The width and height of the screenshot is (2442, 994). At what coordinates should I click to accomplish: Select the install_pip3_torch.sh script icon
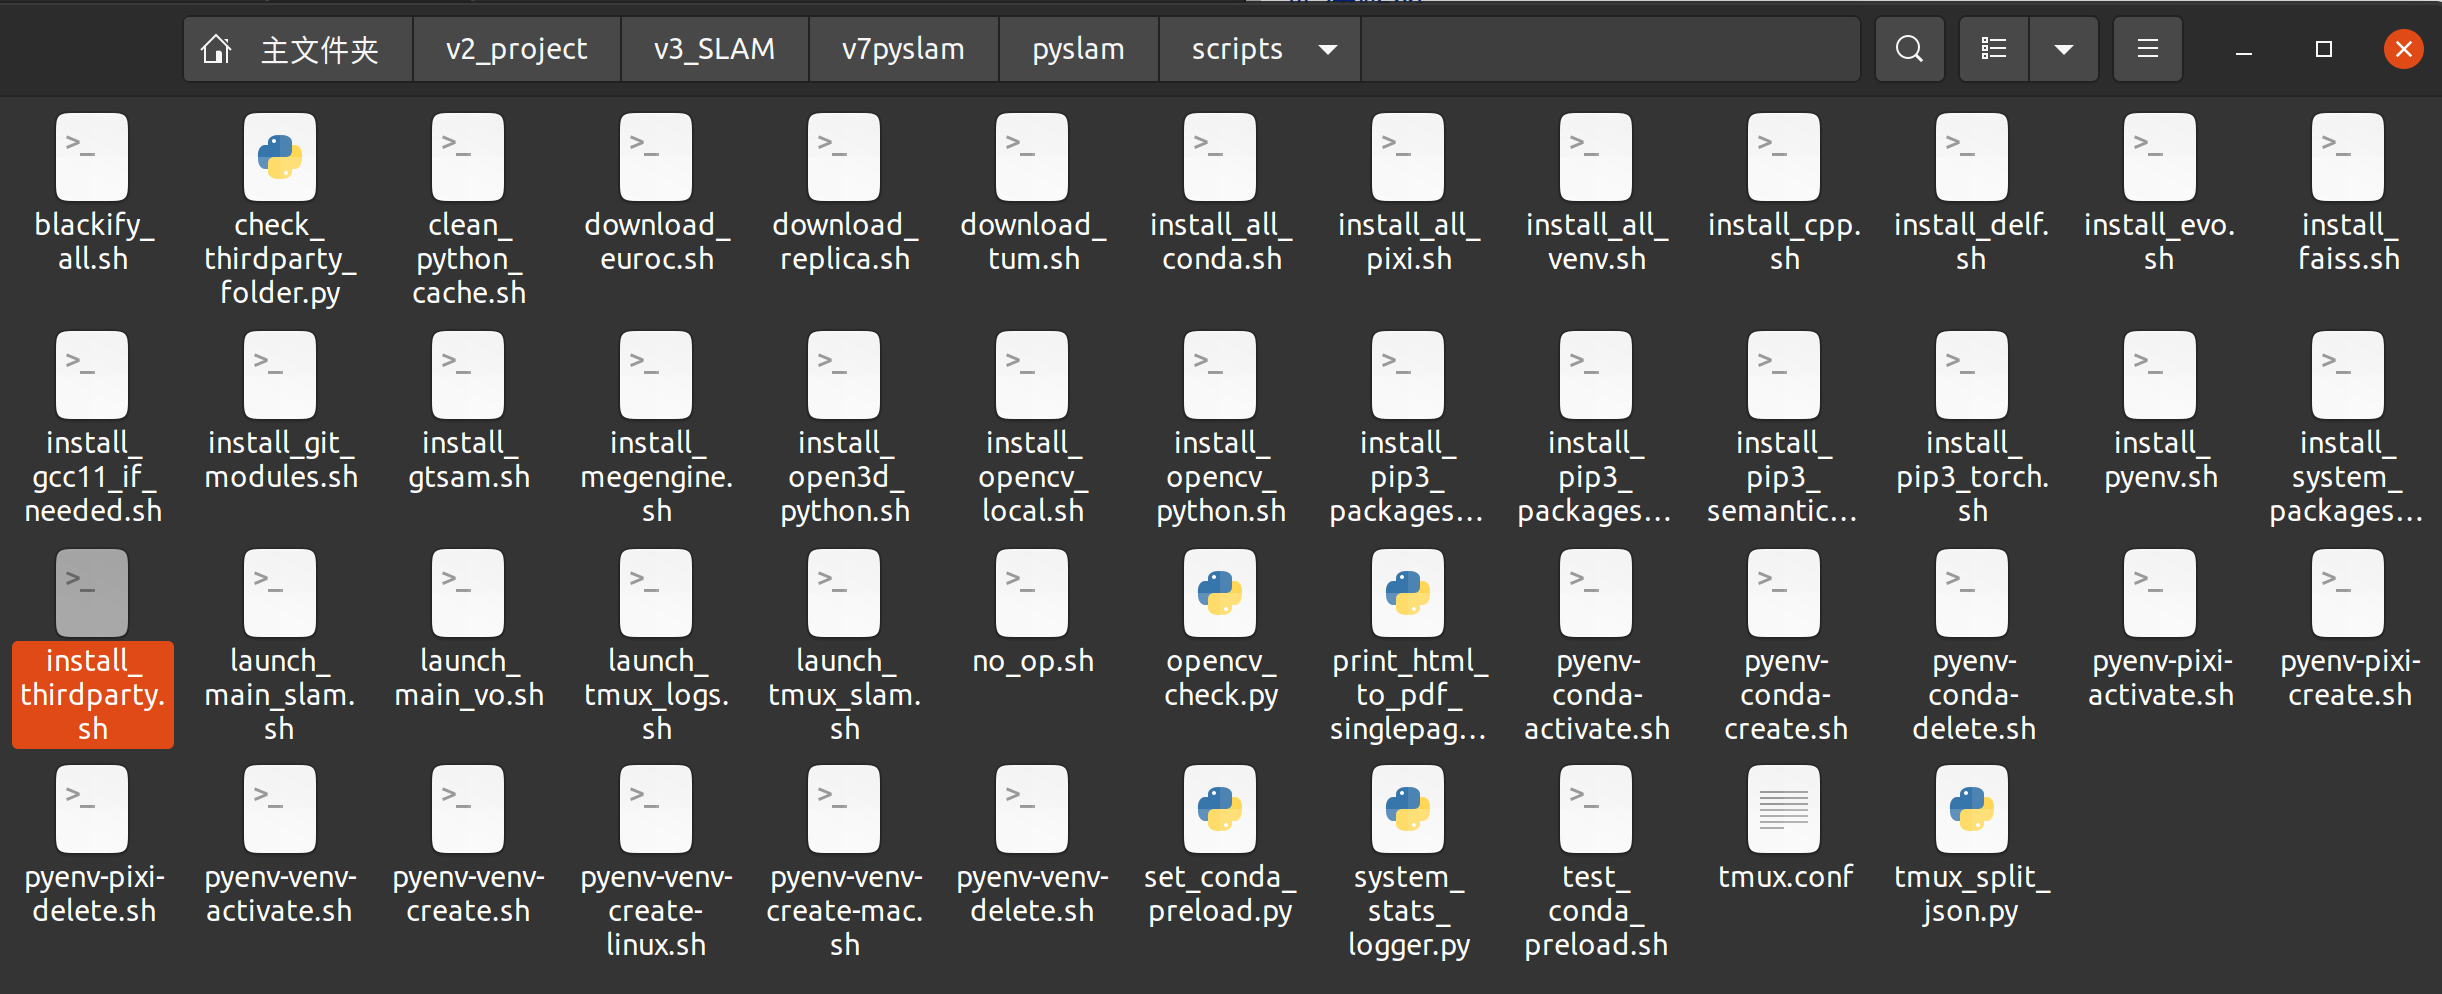[1972, 375]
